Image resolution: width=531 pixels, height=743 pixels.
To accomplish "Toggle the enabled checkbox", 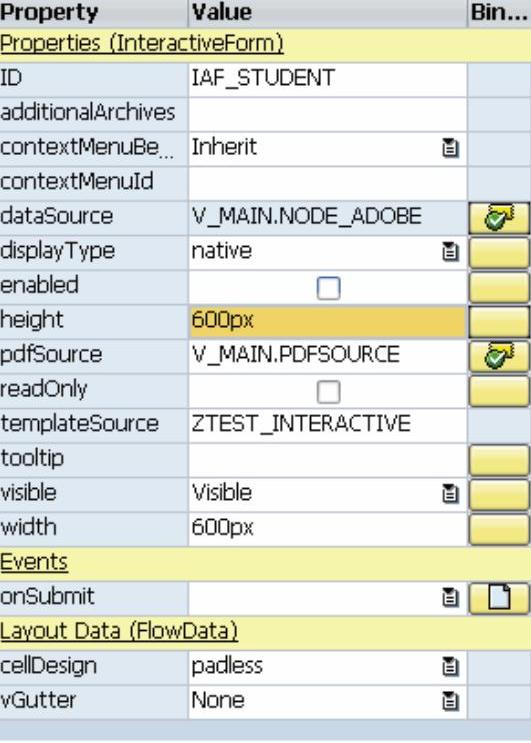I will point(328,288).
